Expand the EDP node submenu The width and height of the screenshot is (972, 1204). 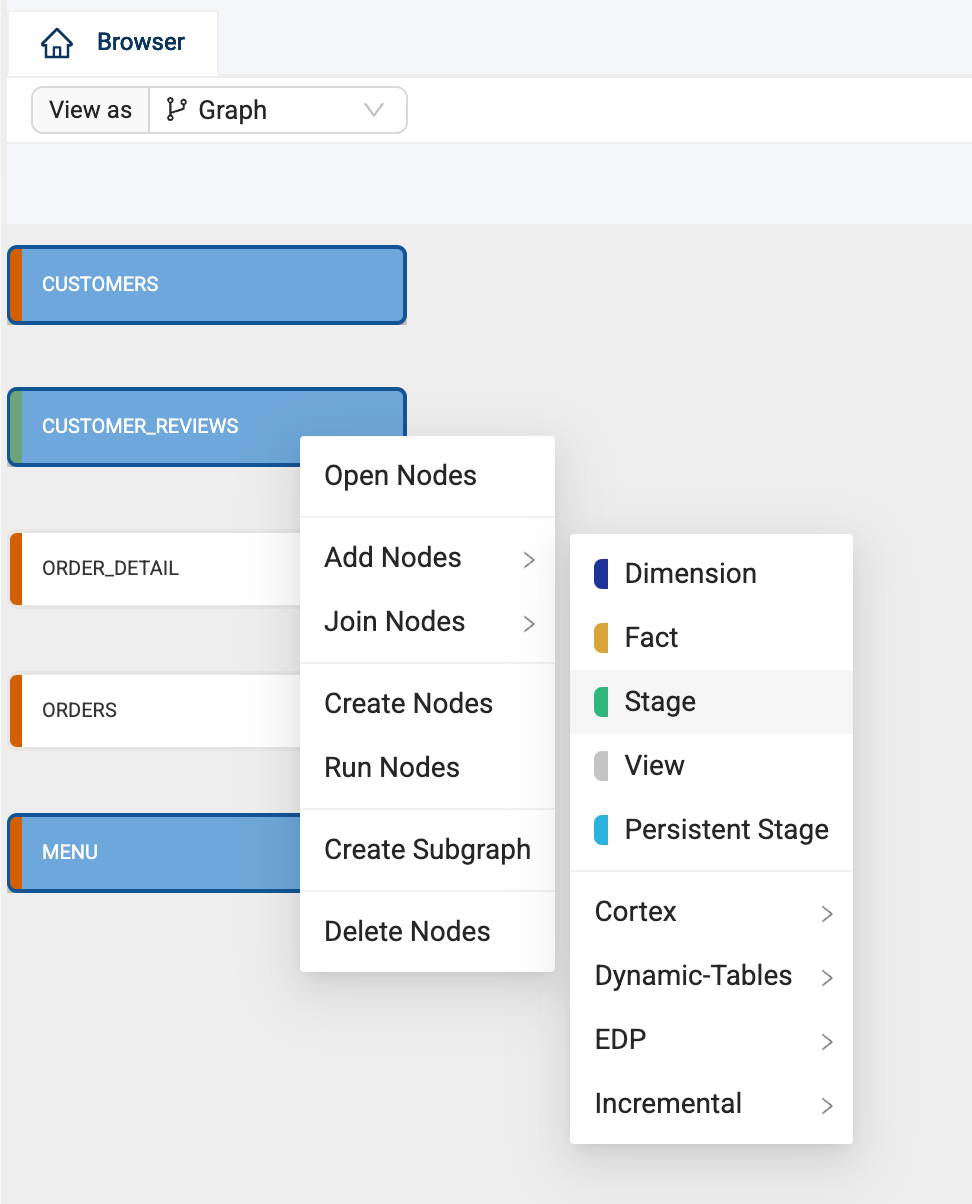point(827,1042)
